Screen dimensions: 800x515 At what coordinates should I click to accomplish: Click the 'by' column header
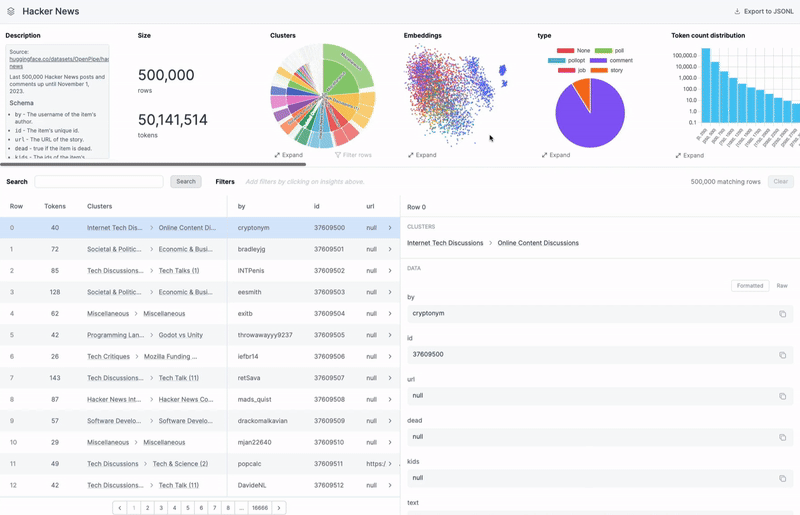coord(241,207)
